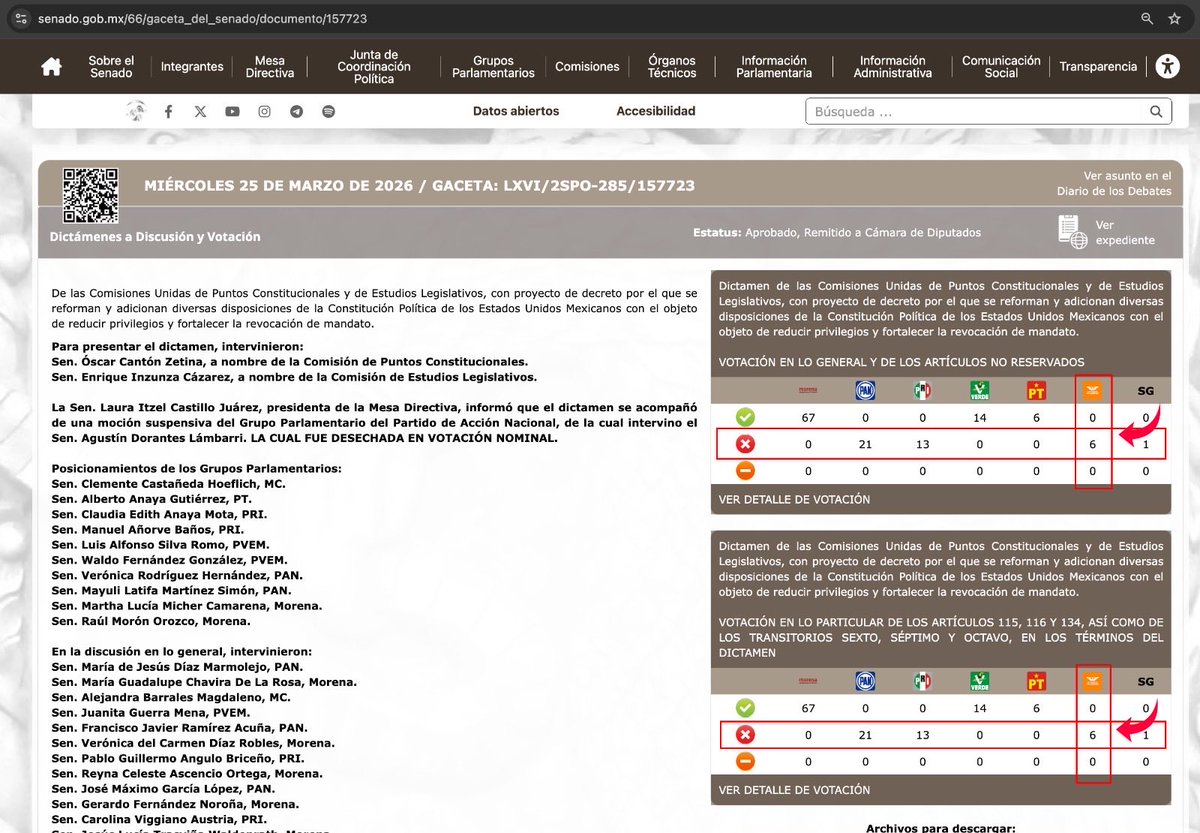Click the PAN logo in the particular voting table
Viewport: 1200px width, 833px height.
pos(865,681)
